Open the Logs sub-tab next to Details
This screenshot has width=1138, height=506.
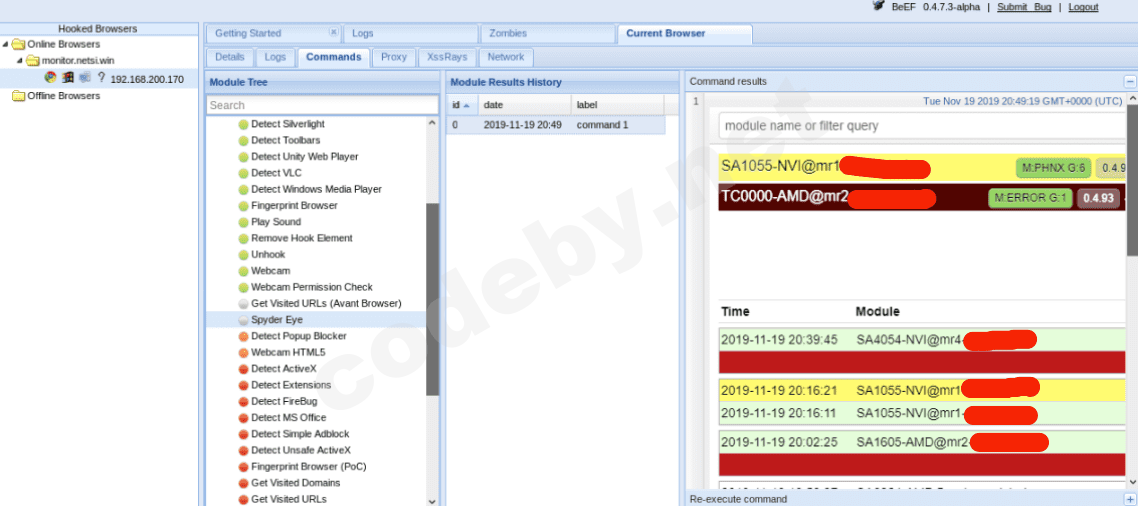(x=275, y=57)
